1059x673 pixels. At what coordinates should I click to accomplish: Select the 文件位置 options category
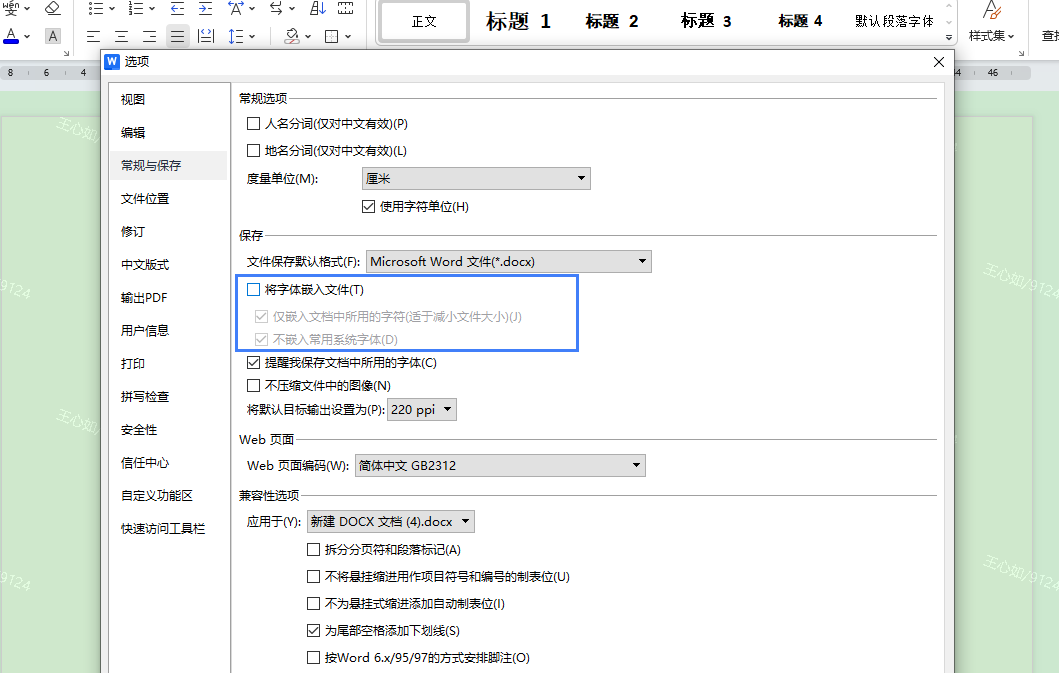pyautogui.click(x=145, y=199)
